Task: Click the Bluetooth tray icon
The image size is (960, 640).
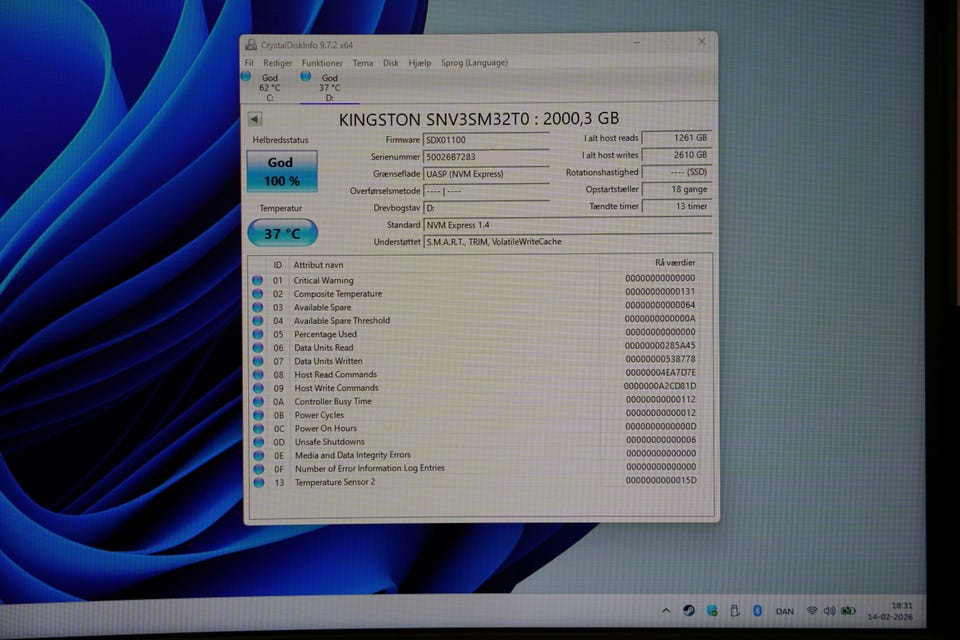Action: tap(757, 610)
